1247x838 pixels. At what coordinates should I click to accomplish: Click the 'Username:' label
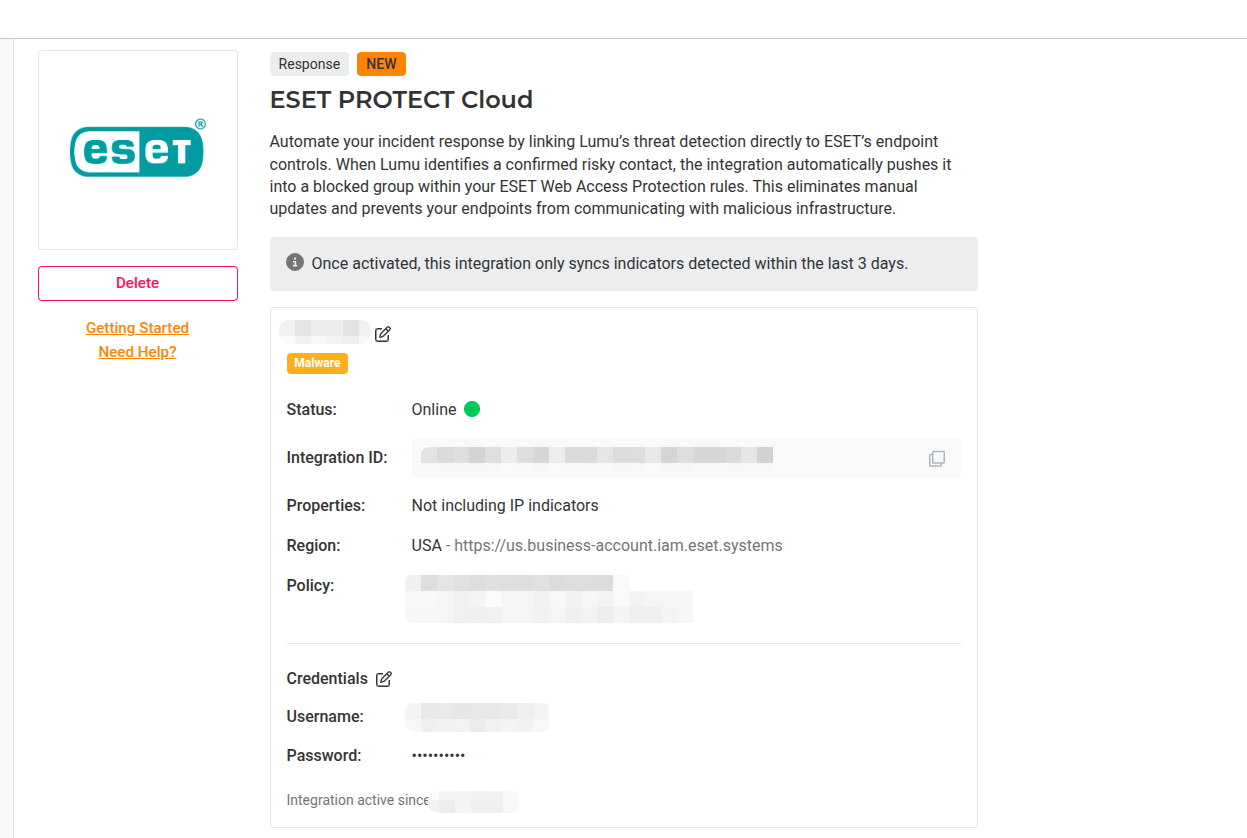[x=325, y=717]
